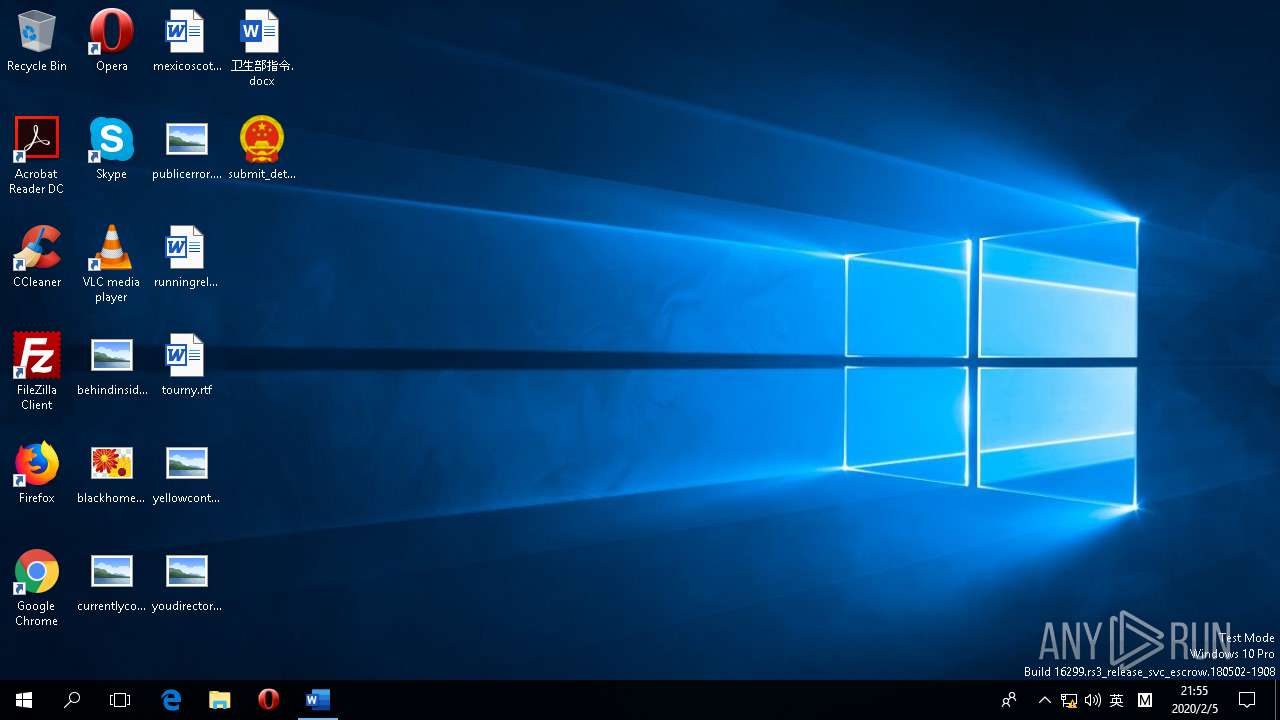Open the Action Center notifications icon
Screen dimensions: 1280x720
pos(1247,700)
